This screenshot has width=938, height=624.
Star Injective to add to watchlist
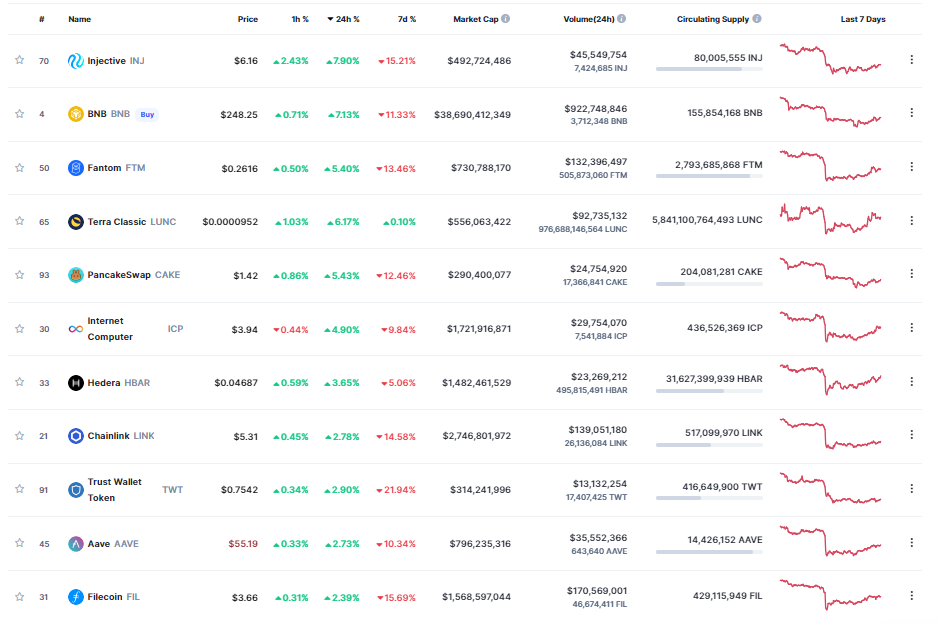(19, 60)
